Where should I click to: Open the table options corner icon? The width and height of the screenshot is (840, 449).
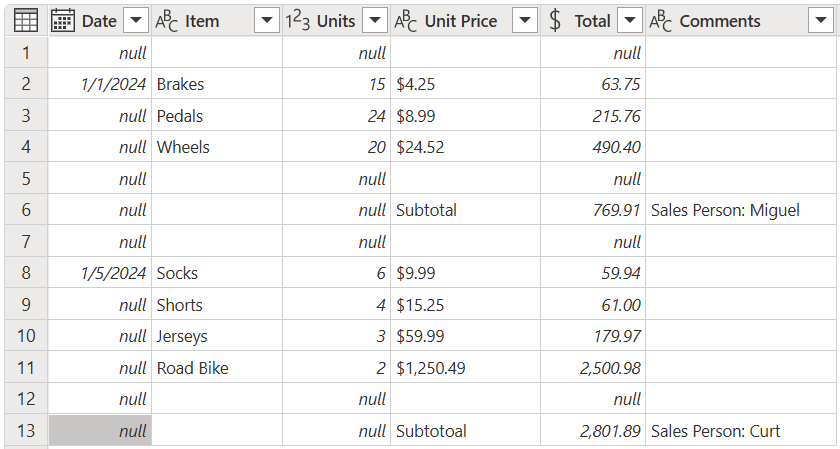[25, 20]
